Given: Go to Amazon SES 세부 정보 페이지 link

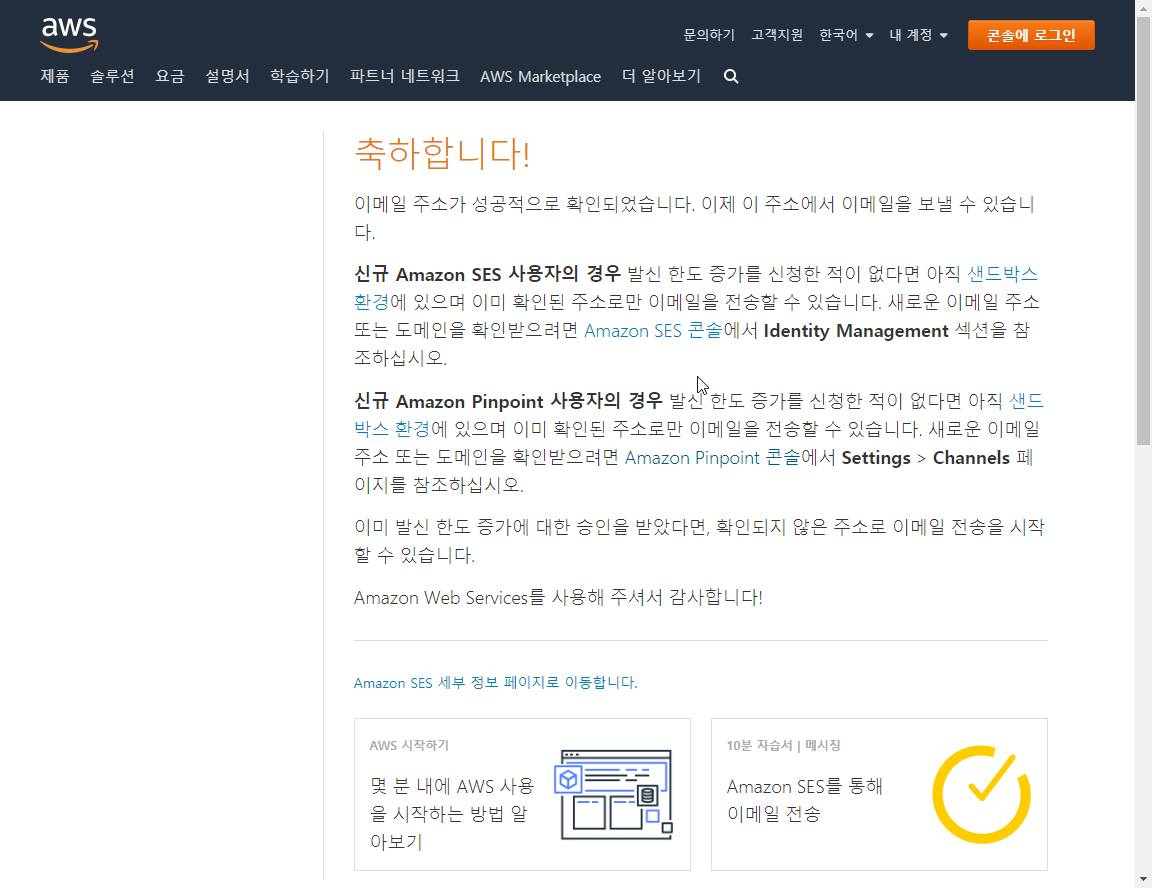Looking at the screenshot, I should 495,682.
